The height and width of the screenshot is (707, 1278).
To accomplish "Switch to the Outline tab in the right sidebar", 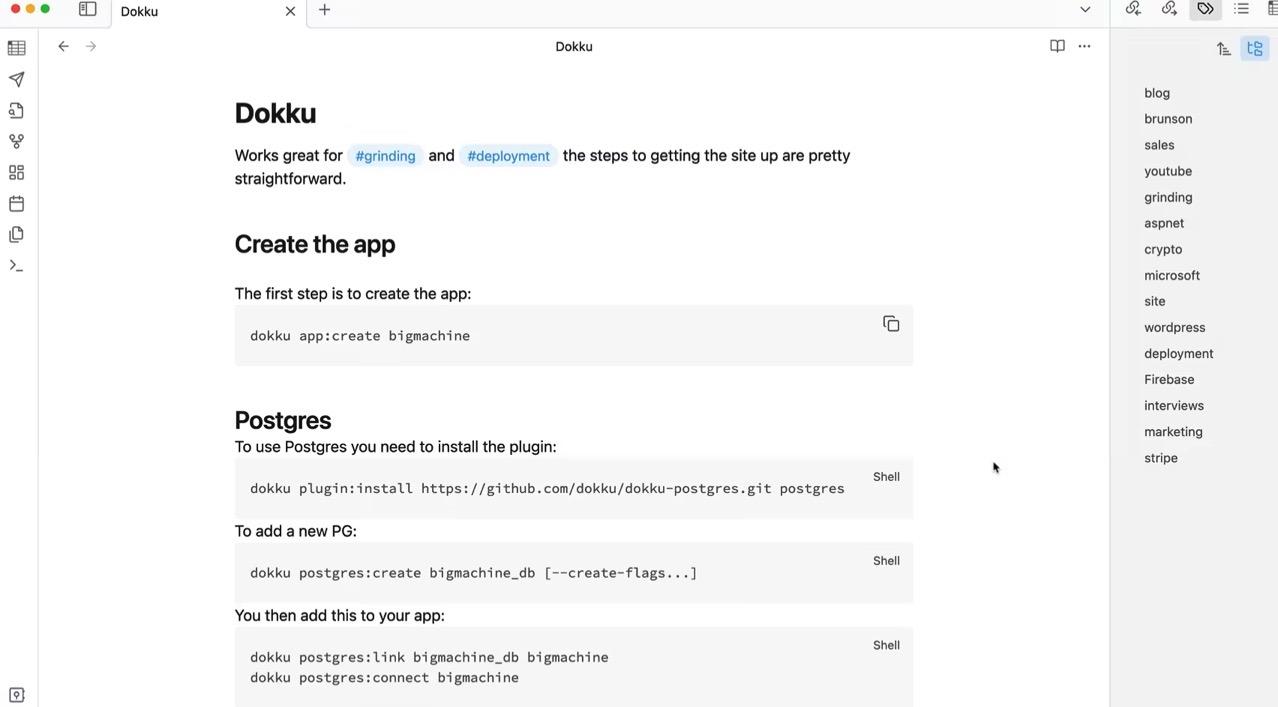I will point(1241,9).
